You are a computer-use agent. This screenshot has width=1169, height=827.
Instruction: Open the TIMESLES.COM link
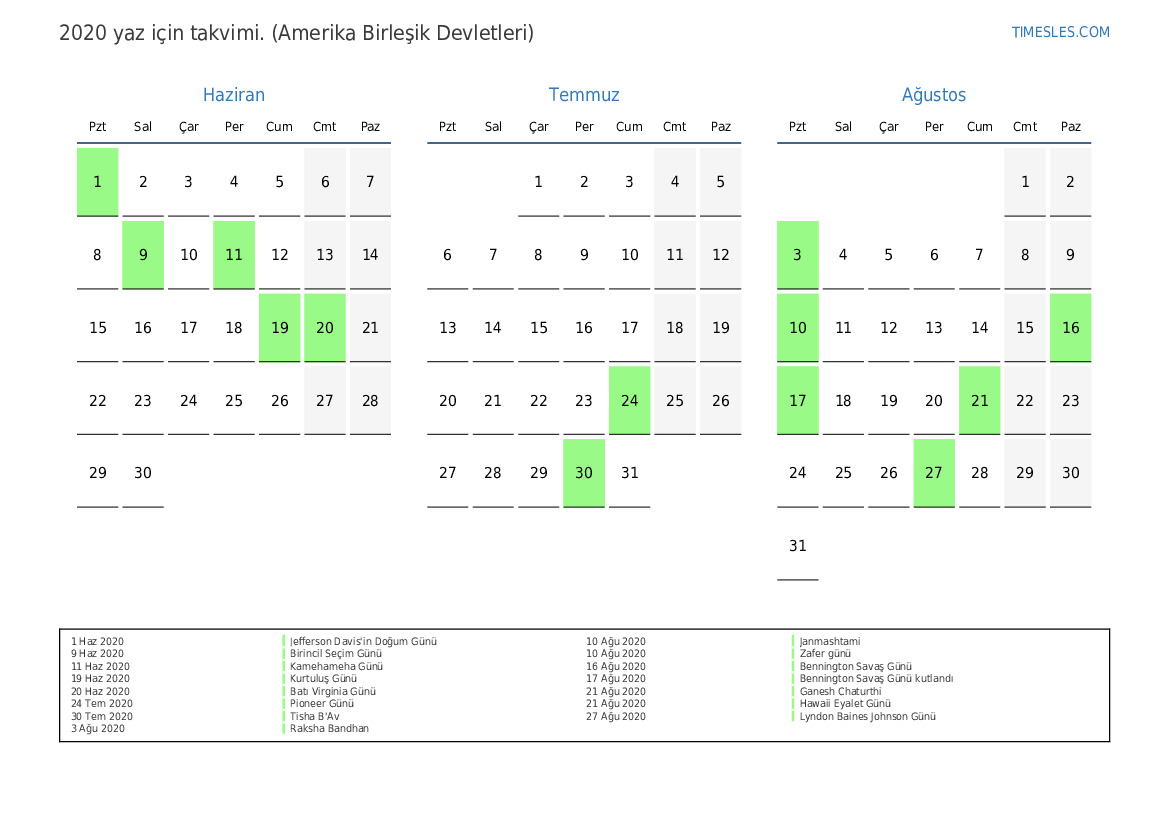[1060, 32]
